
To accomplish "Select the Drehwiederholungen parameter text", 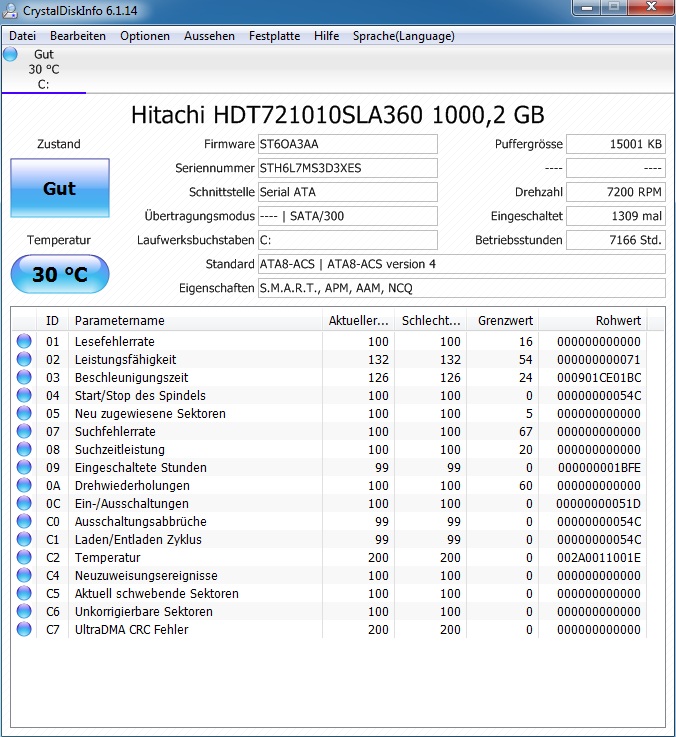I will [132, 486].
